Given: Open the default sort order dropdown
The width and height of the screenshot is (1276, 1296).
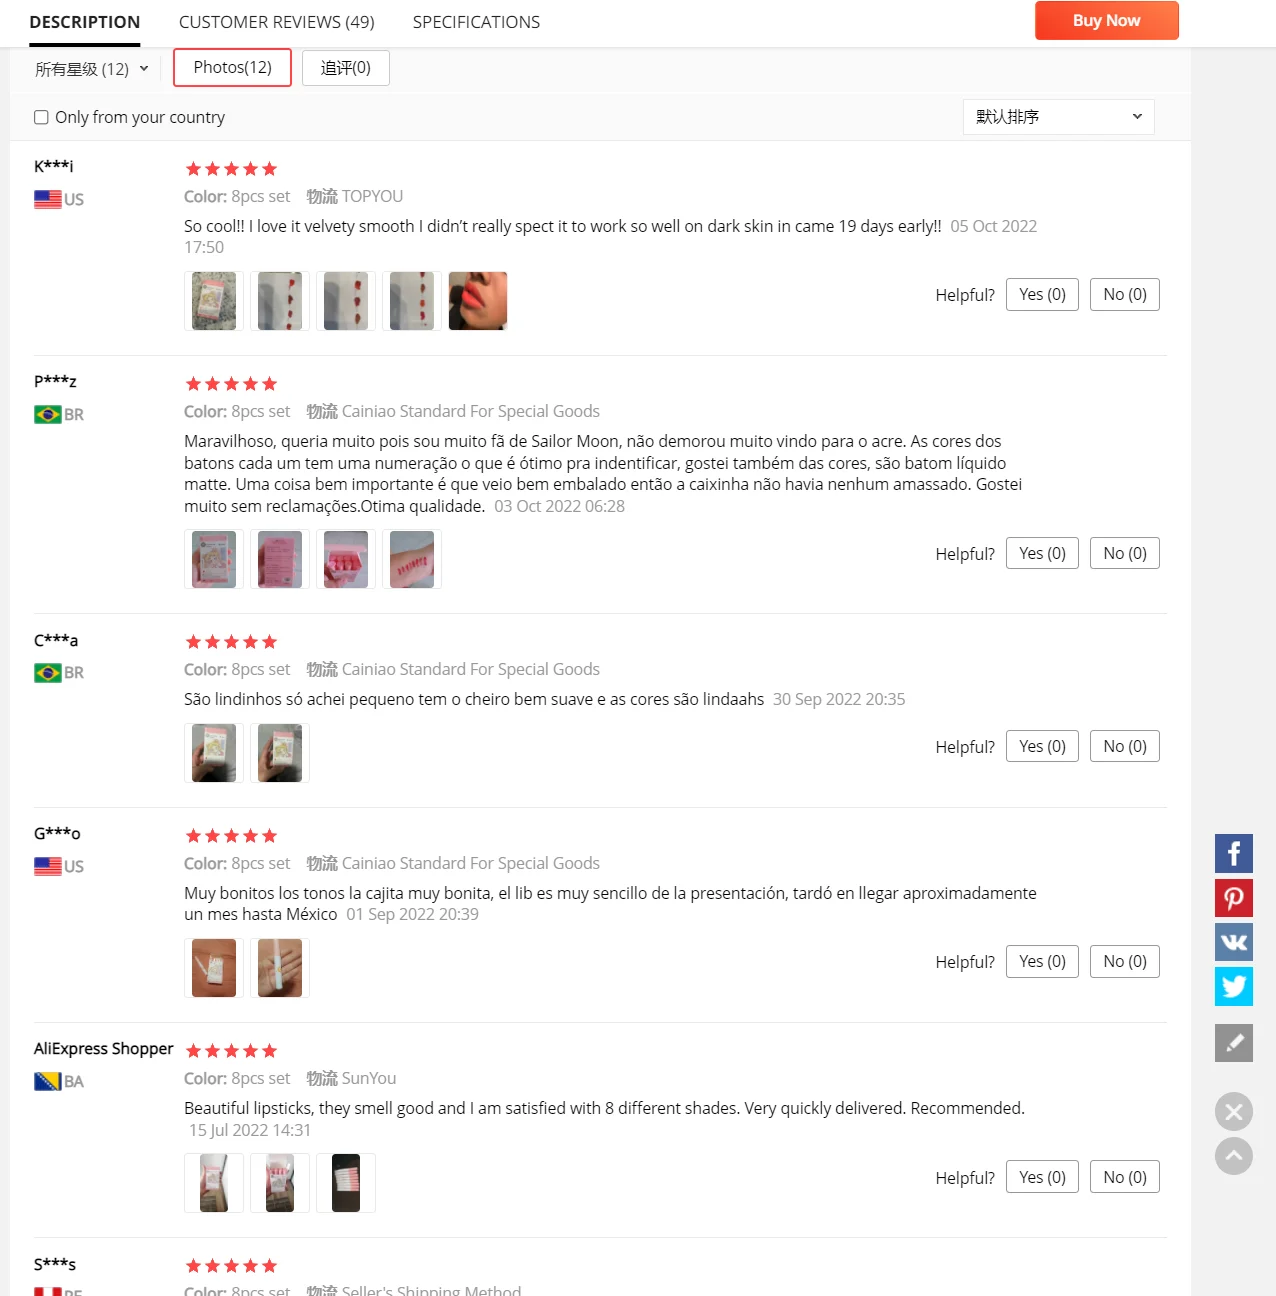Looking at the screenshot, I should (x=1059, y=117).
